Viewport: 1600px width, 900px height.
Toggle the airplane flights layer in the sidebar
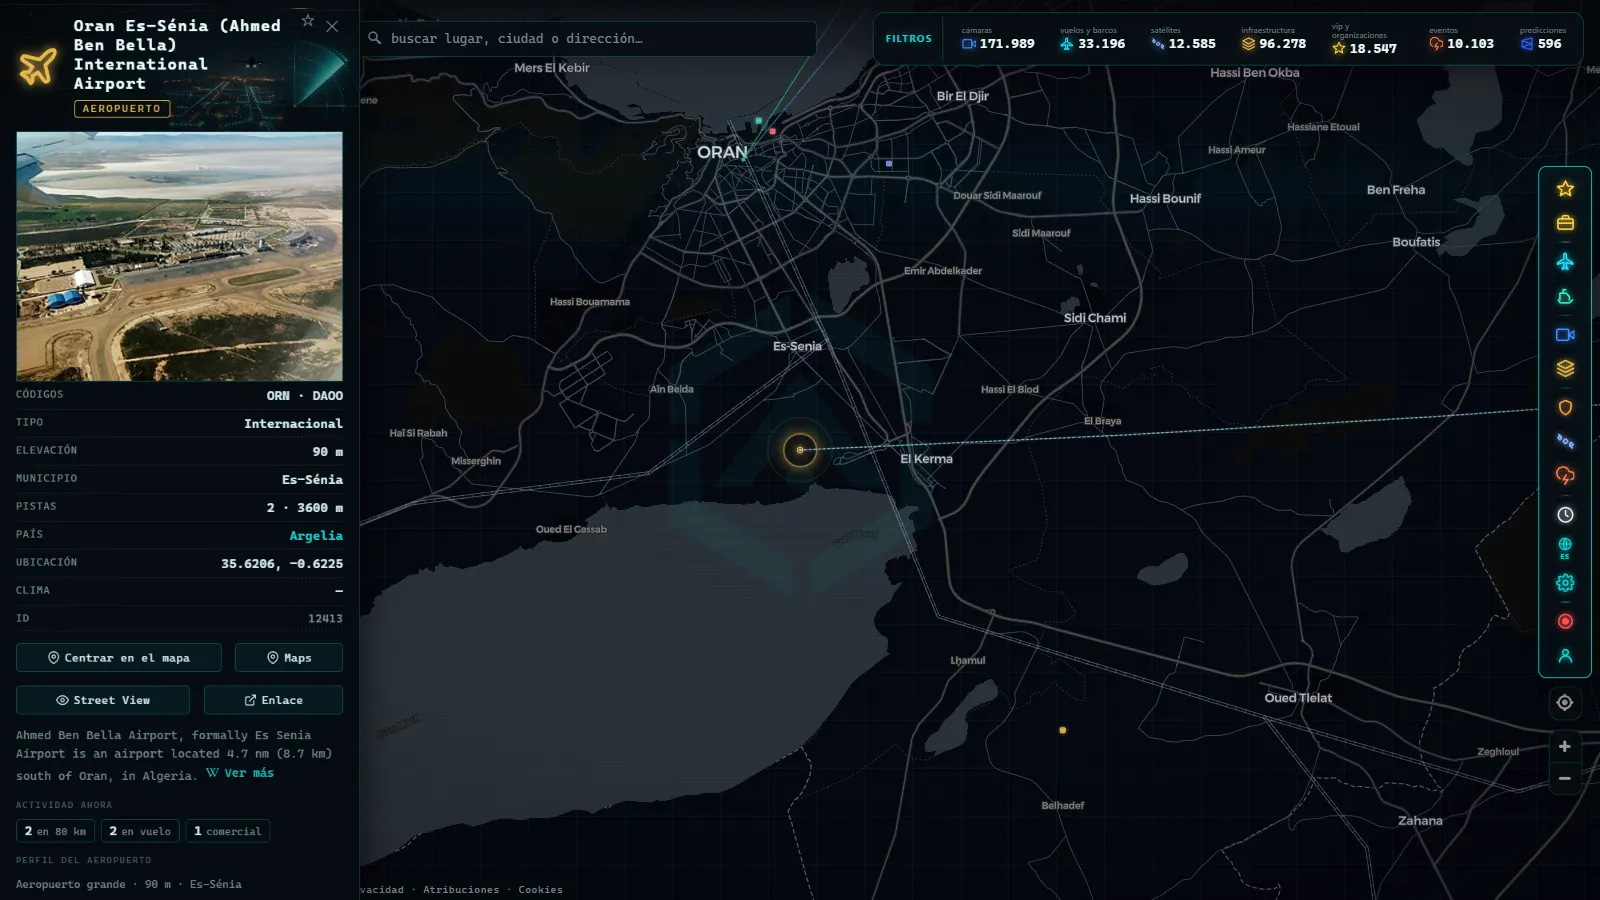point(1565,261)
